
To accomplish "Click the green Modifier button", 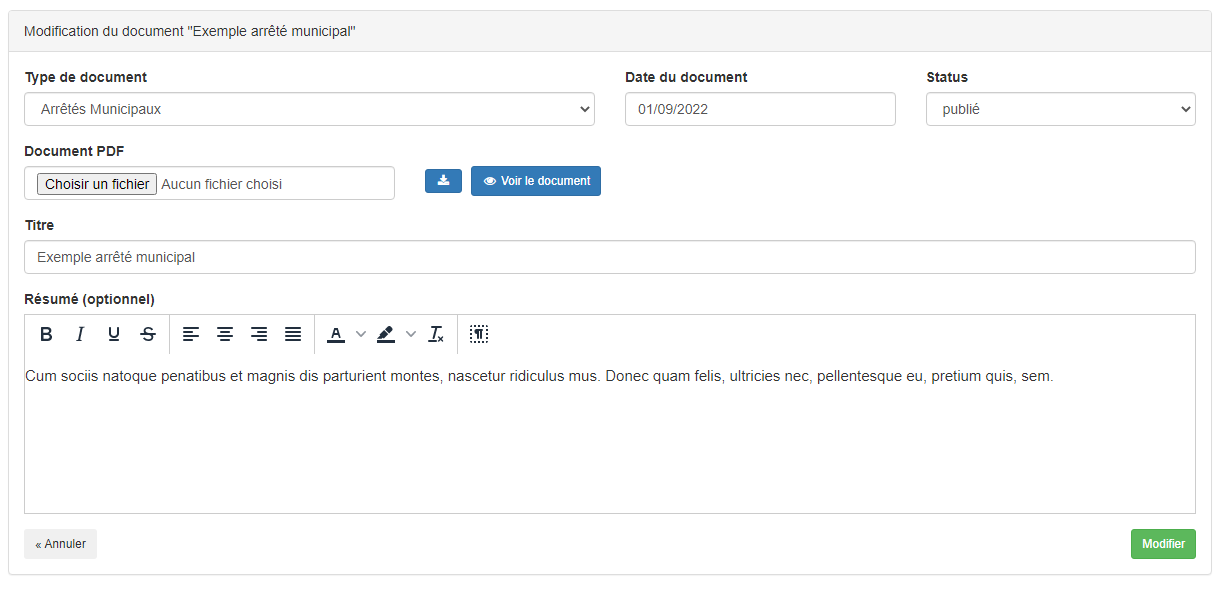I will pos(1163,544).
